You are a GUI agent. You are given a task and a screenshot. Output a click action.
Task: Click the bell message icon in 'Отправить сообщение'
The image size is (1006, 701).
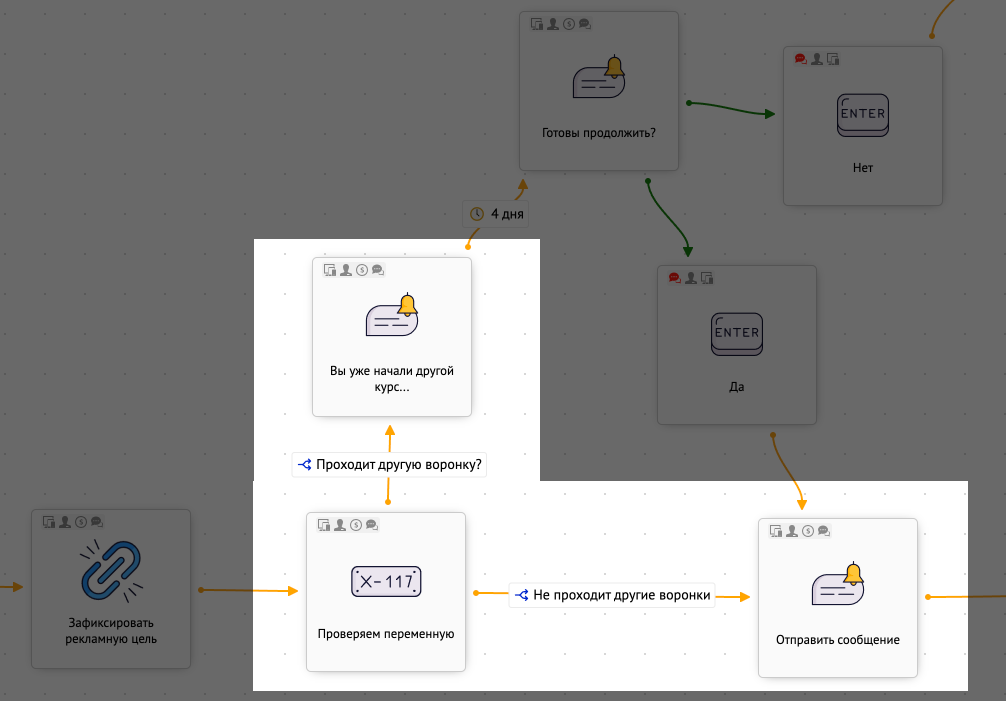point(838,587)
